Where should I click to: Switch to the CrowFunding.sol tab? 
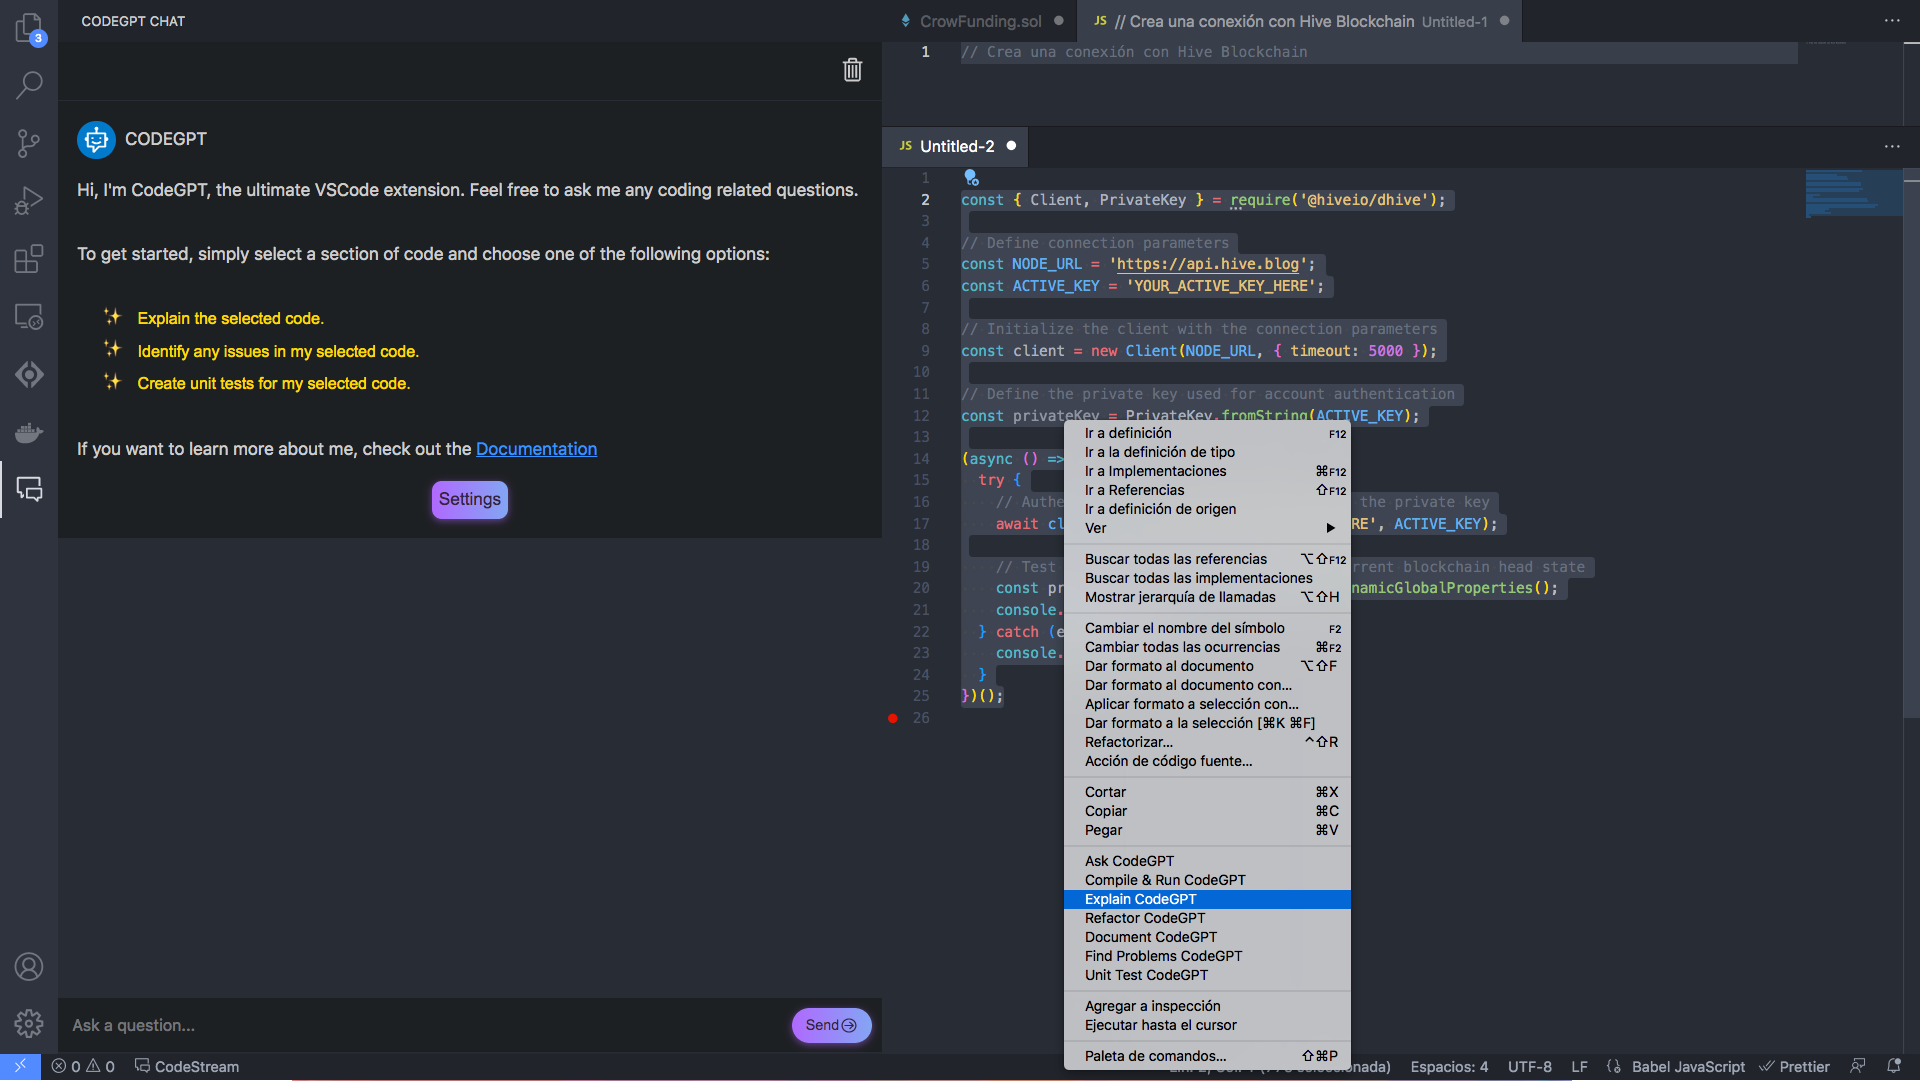click(x=980, y=21)
